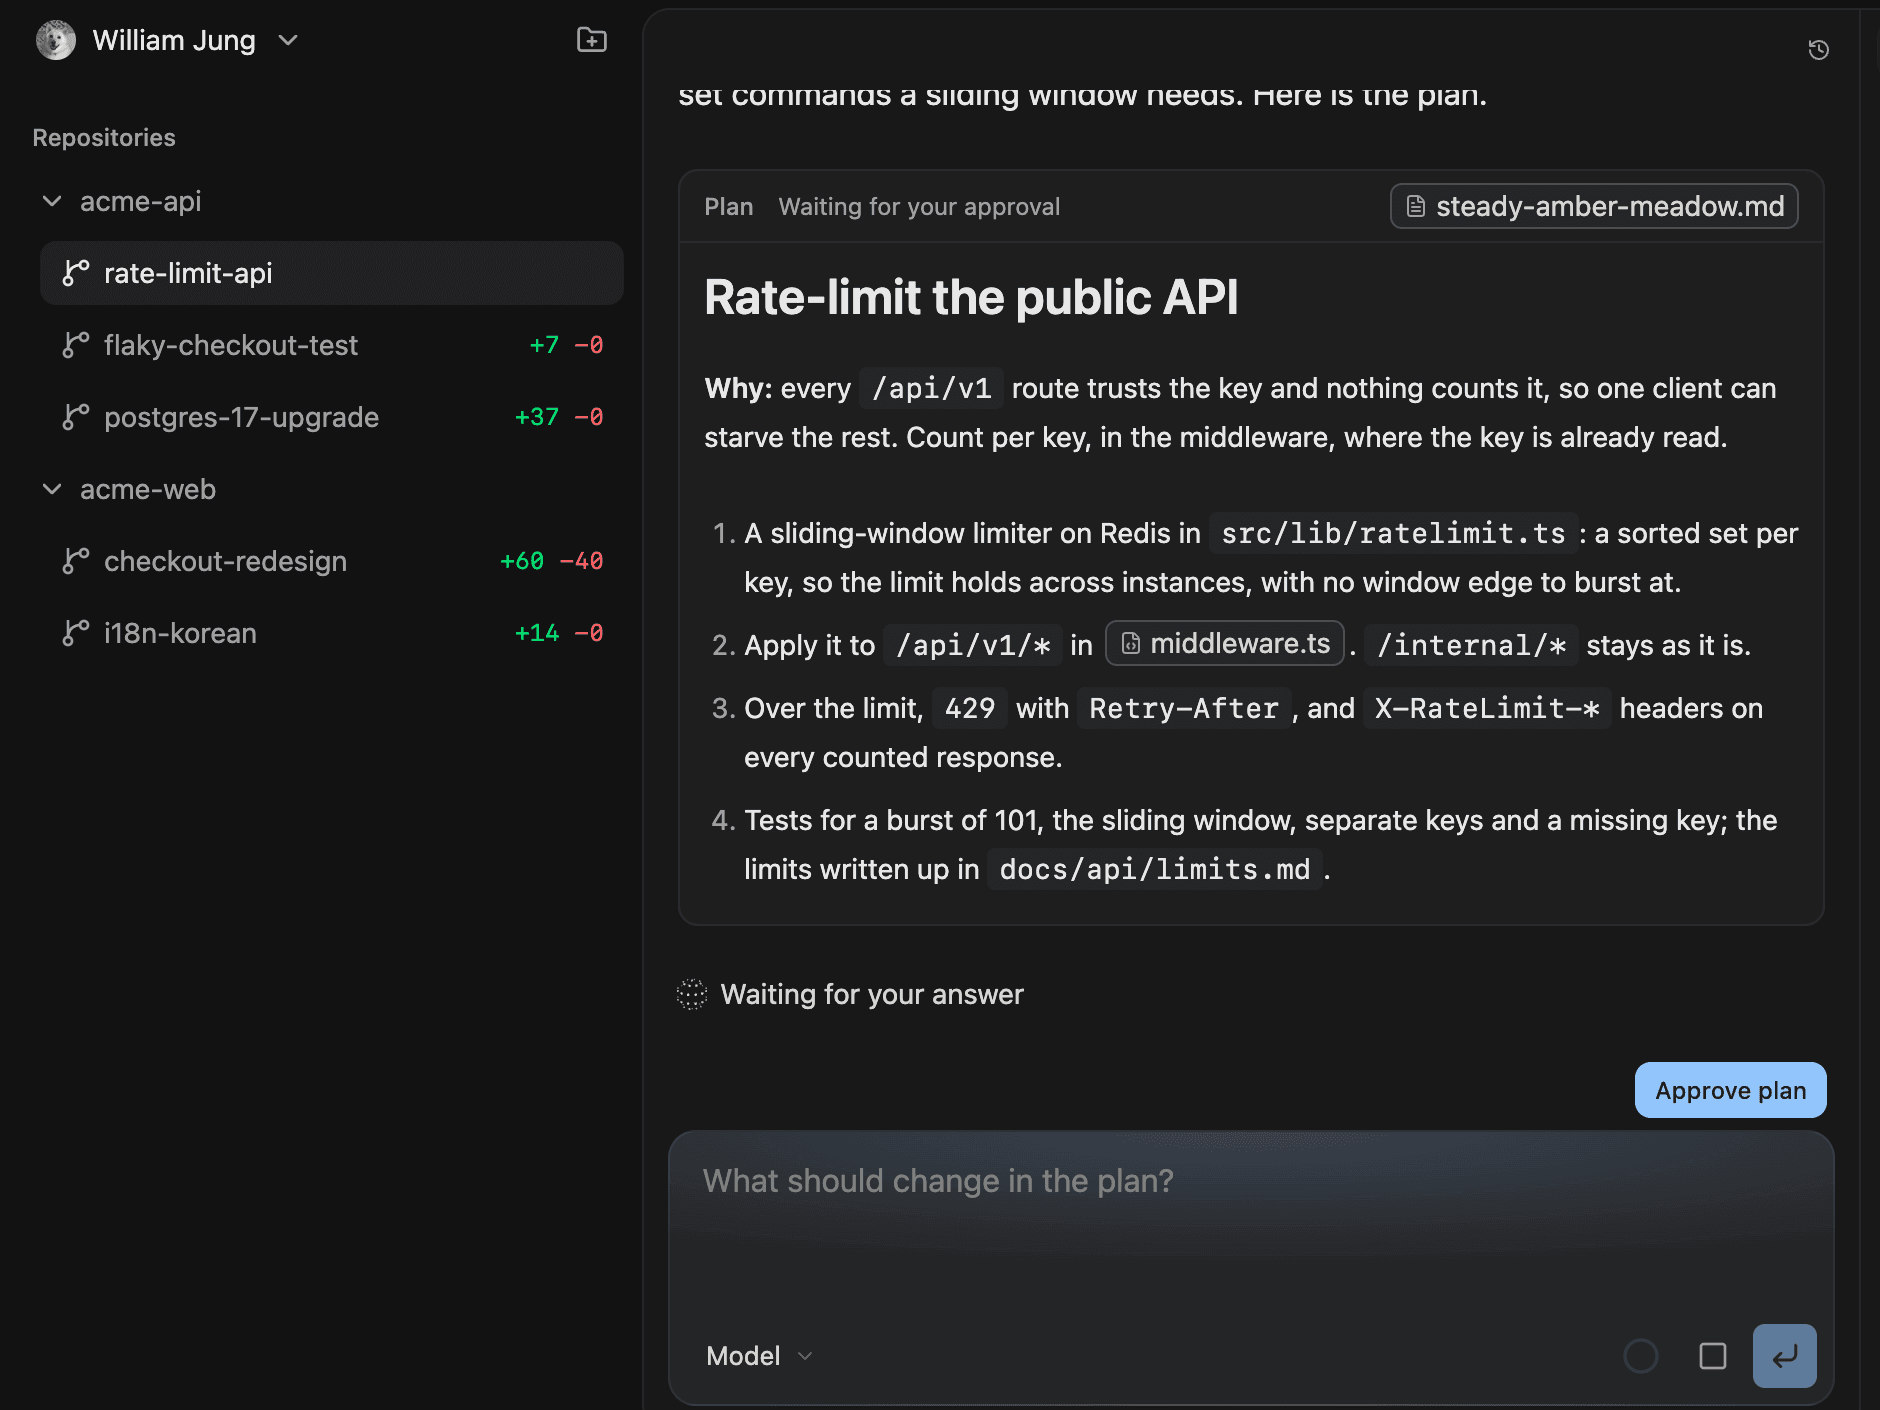
Task: Collapse the acme-web repository
Action: point(52,489)
